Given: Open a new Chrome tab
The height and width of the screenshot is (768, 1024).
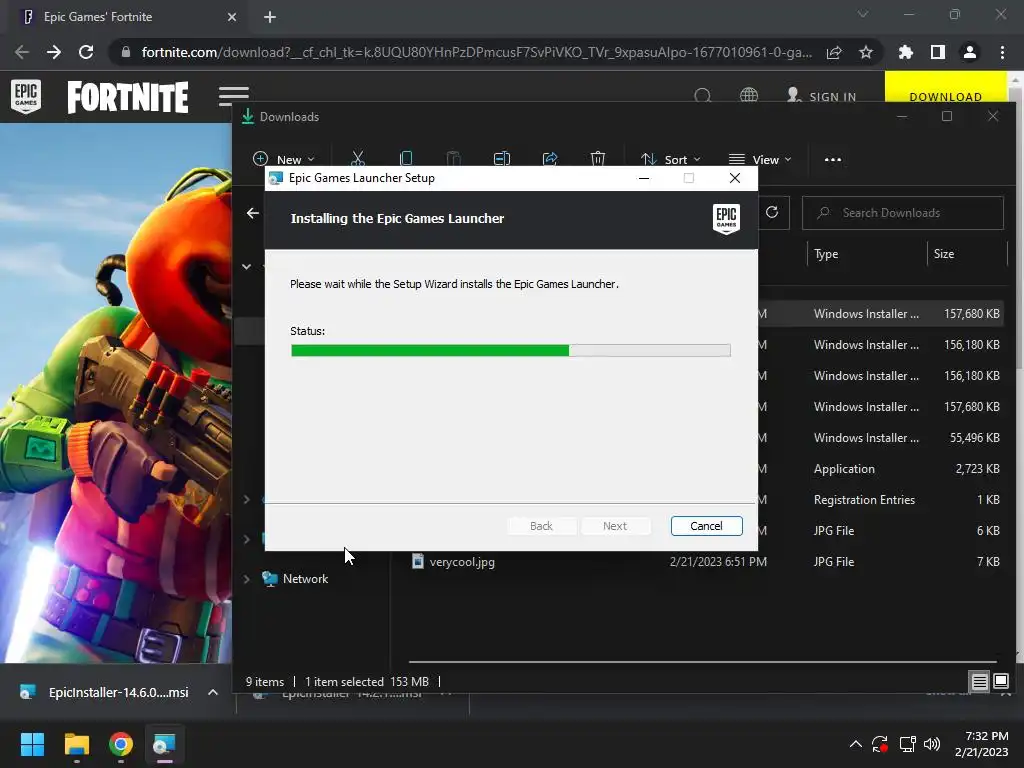Looking at the screenshot, I should (x=270, y=17).
